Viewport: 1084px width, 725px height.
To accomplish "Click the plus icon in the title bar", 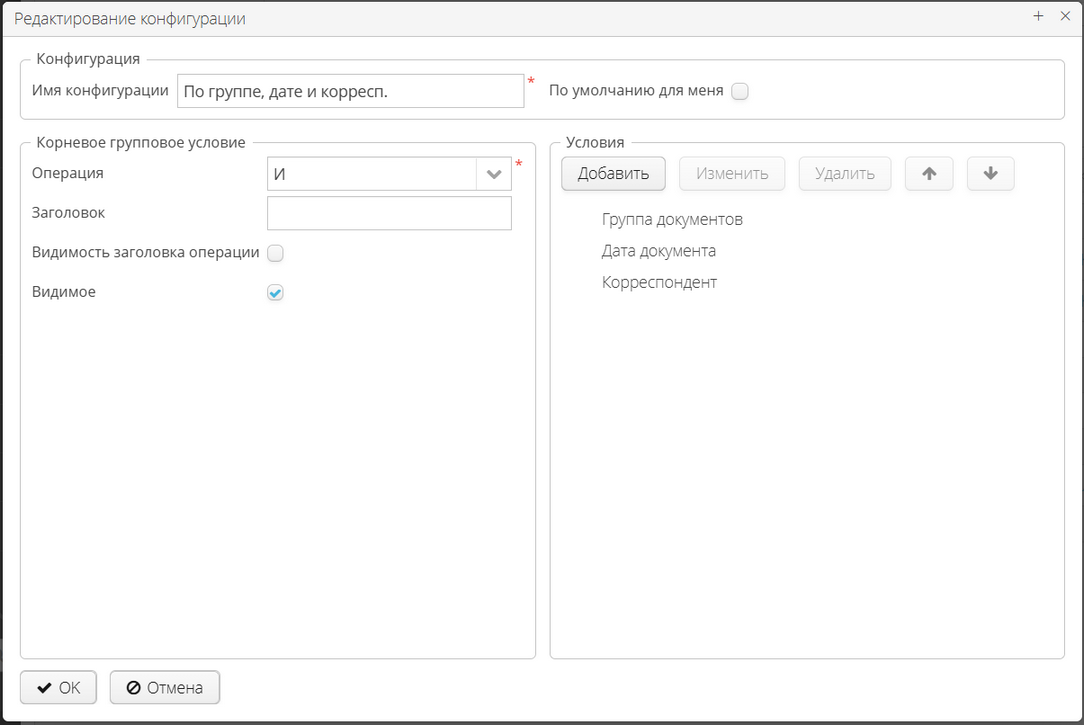I will tap(1038, 16).
